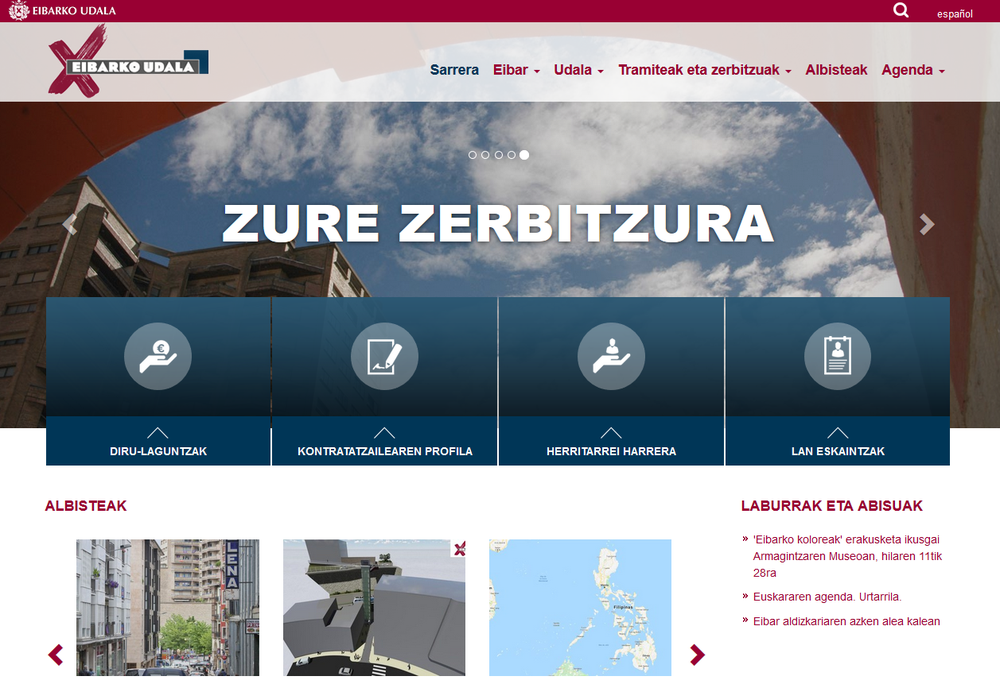Expand the Eibar menu dropdown
The width and height of the screenshot is (1000, 684).
pos(517,70)
